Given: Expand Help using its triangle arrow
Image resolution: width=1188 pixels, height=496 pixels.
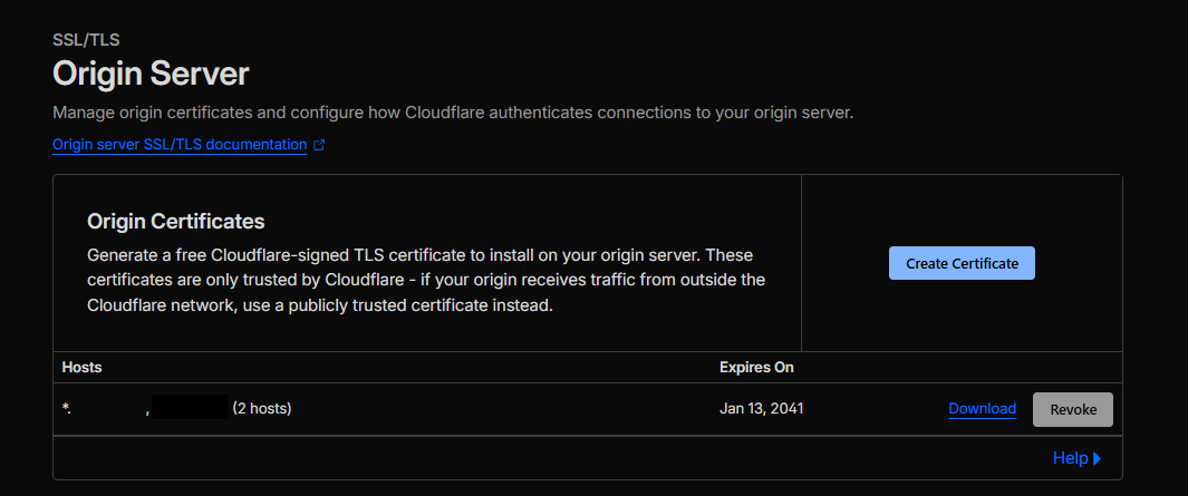Looking at the screenshot, I should [x=1097, y=459].
